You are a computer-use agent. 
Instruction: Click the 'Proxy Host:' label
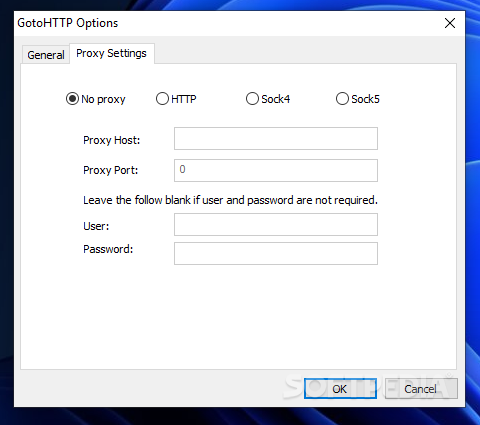pos(112,140)
